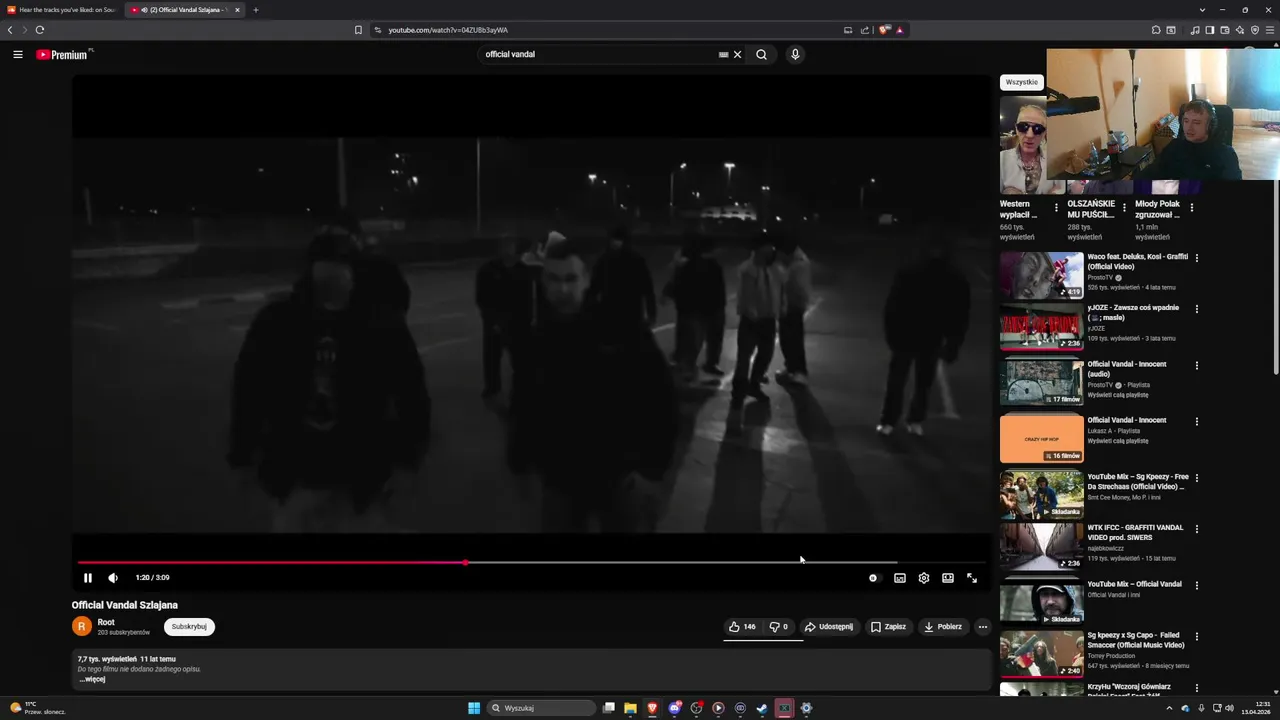Open options for 'YouTube Mix – Official Vandal'
This screenshot has width=1280, height=720.
pos(1197,585)
